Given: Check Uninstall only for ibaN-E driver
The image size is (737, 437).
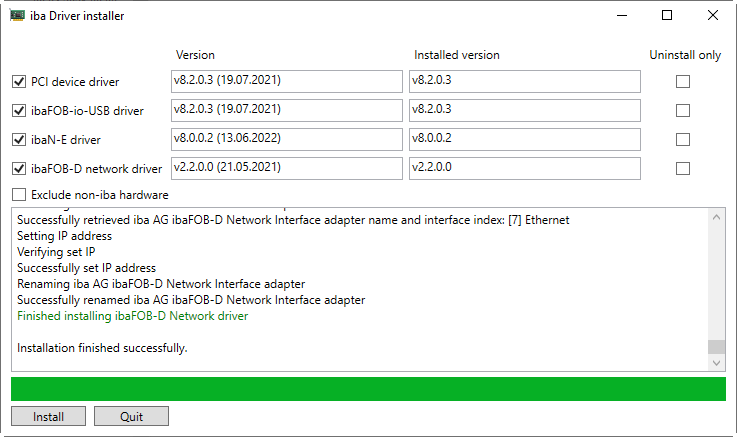Looking at the screenshot, I should (x=683, y=140).
